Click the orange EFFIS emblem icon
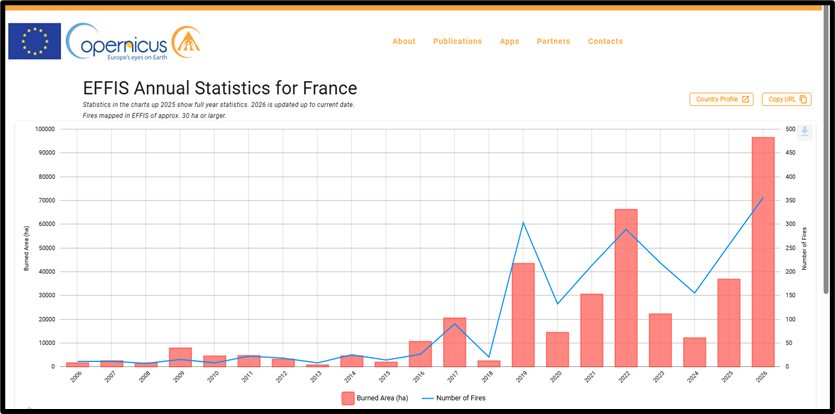The height and width of the screenshot is (414, 835). click(186, 39)
